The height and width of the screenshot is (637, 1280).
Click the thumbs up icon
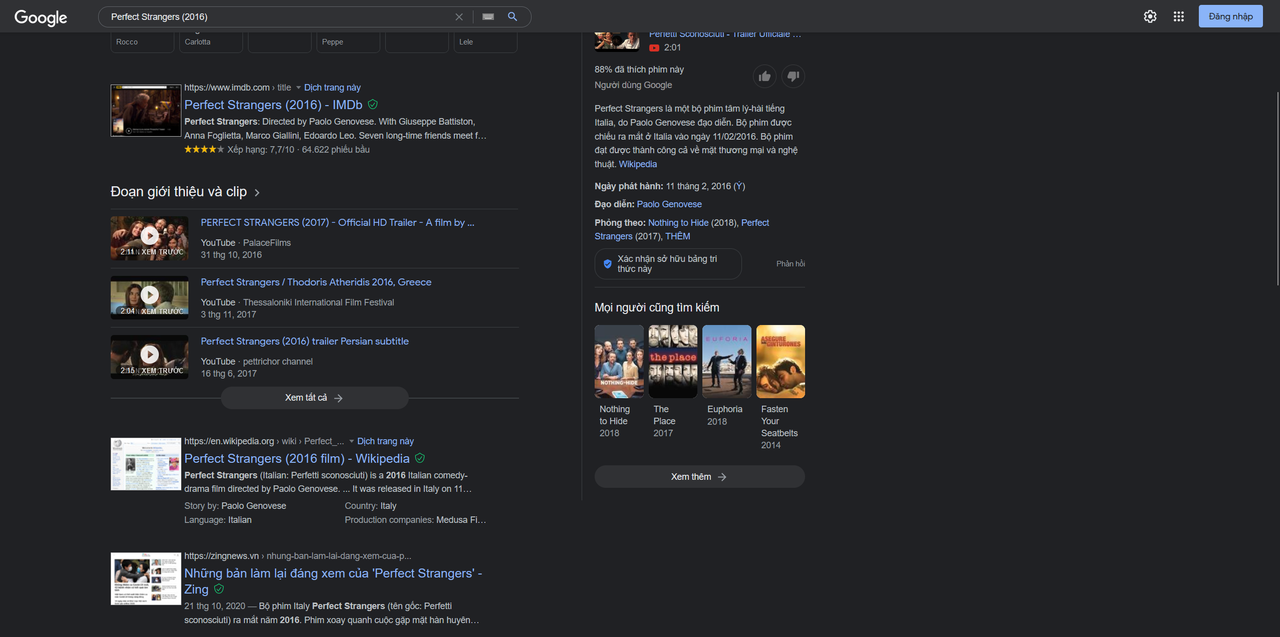point(765,76)
